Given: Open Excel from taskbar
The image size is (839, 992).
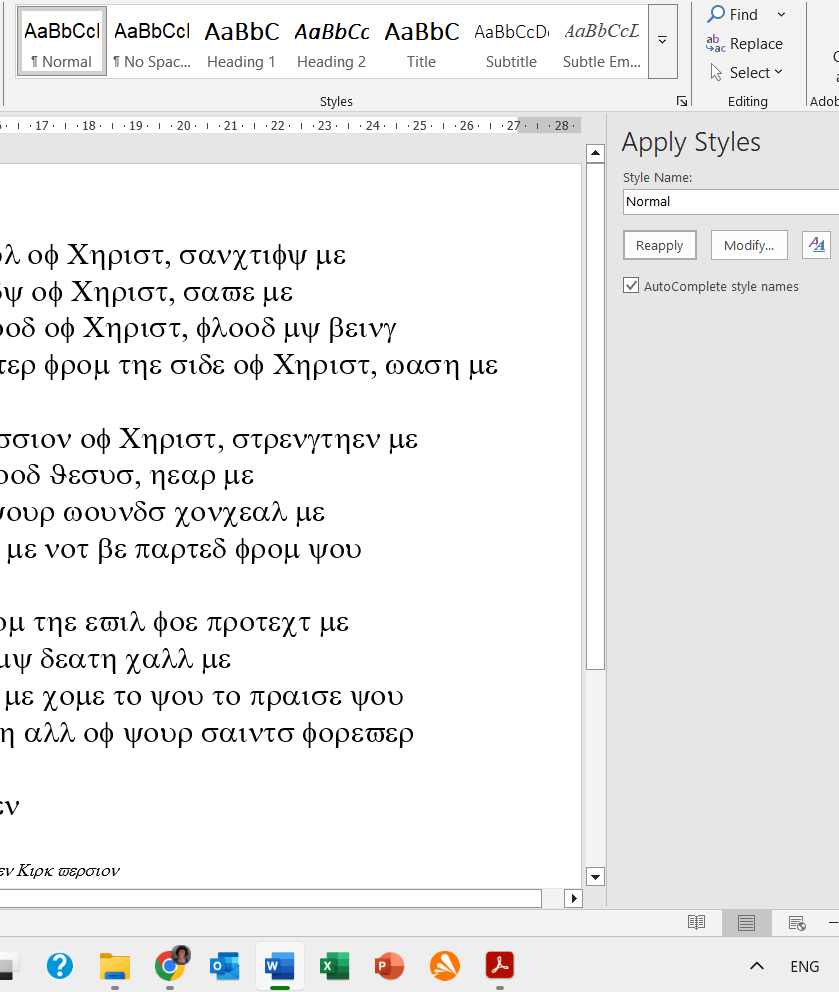Looking at the screenshot, I should point(335,966).
